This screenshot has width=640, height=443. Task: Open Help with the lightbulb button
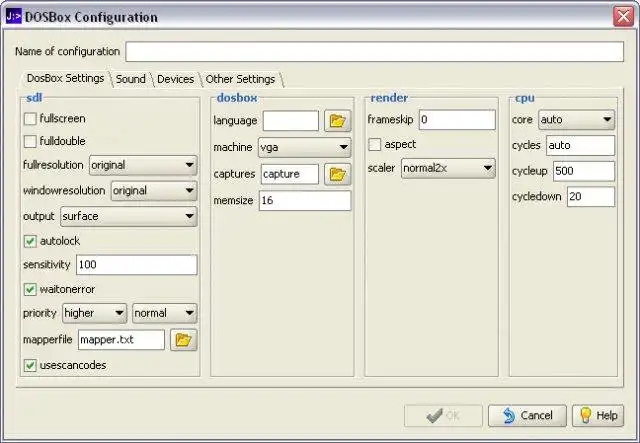pyautogui.click(x=598, y=416)
